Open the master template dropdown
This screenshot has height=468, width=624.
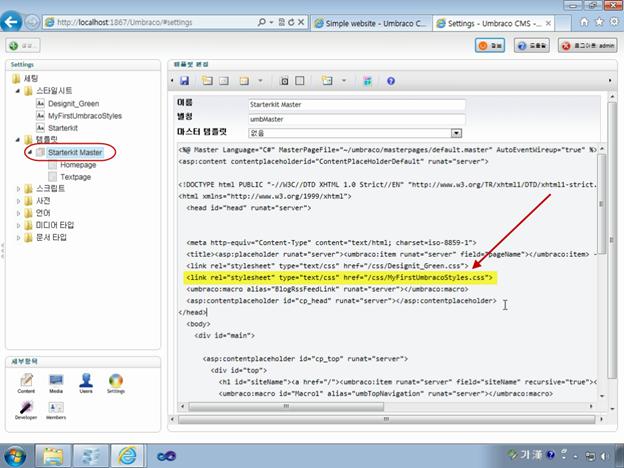(x=456, y=133)
